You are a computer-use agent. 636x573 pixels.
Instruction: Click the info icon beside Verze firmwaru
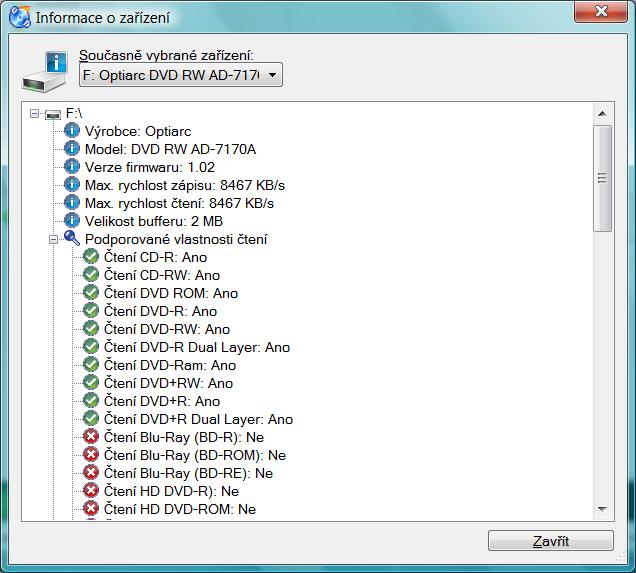72,167
